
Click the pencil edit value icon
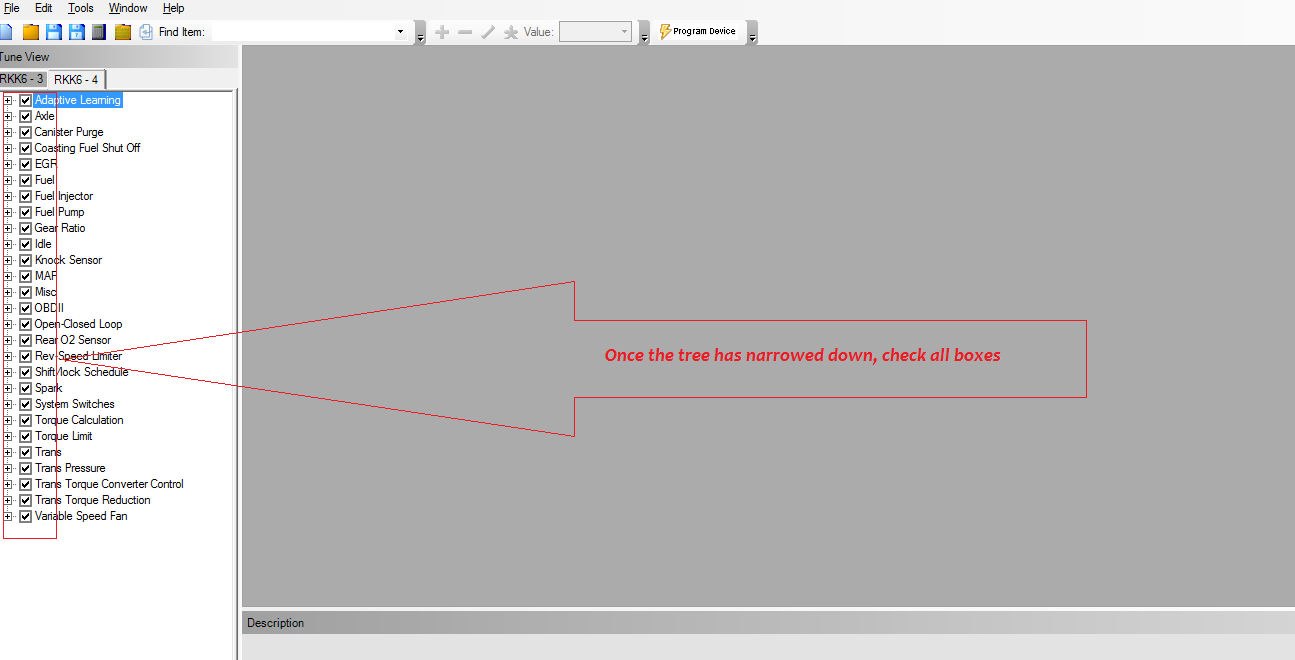click(488, 32)
